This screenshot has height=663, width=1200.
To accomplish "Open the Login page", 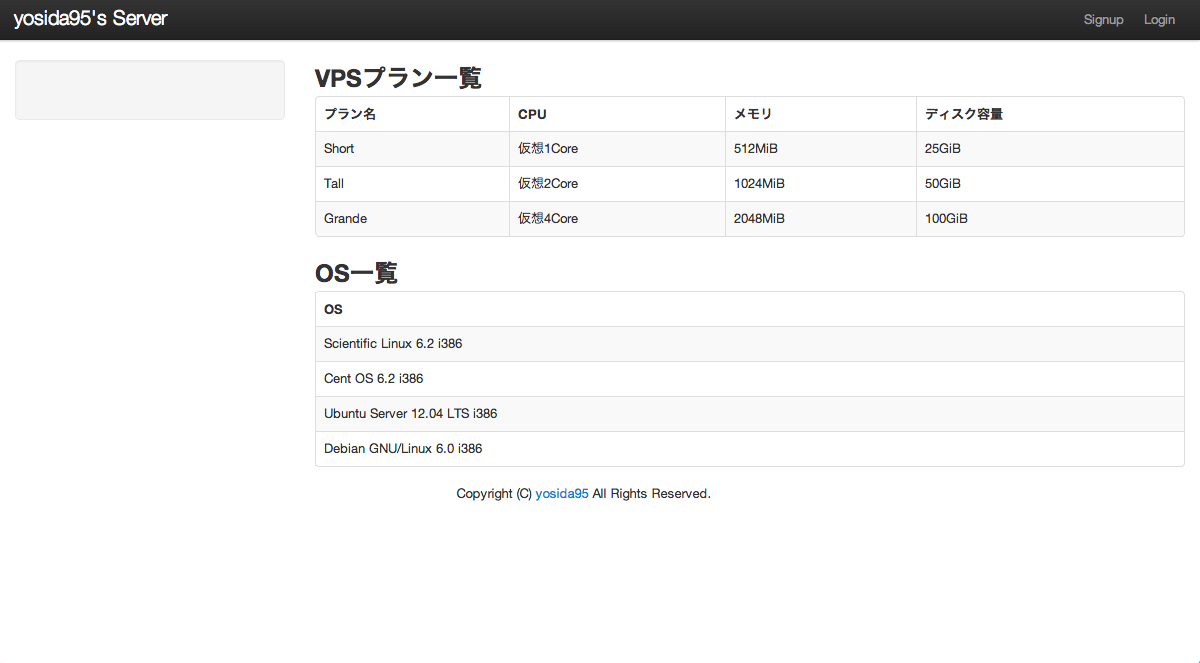I will click(x=1159, y=20).
